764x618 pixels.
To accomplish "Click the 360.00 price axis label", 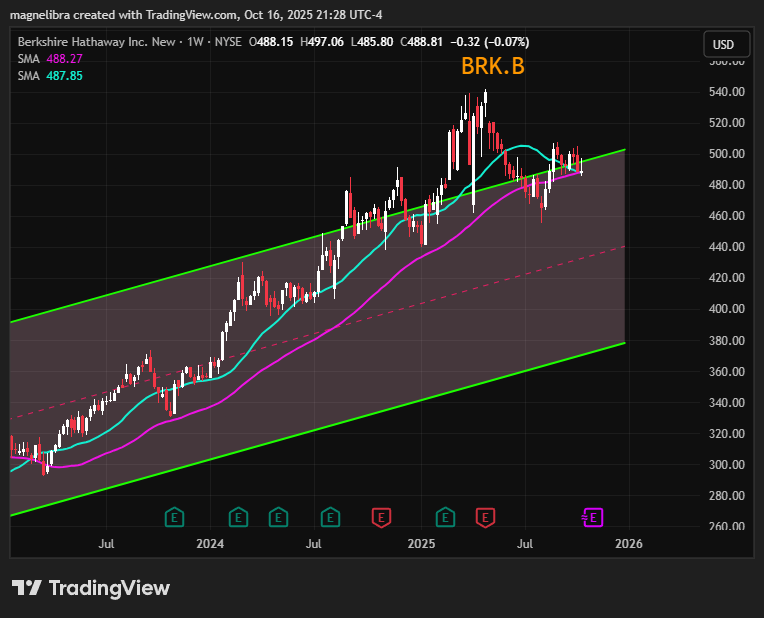I will pyautogui.click(x=727, y=371).
